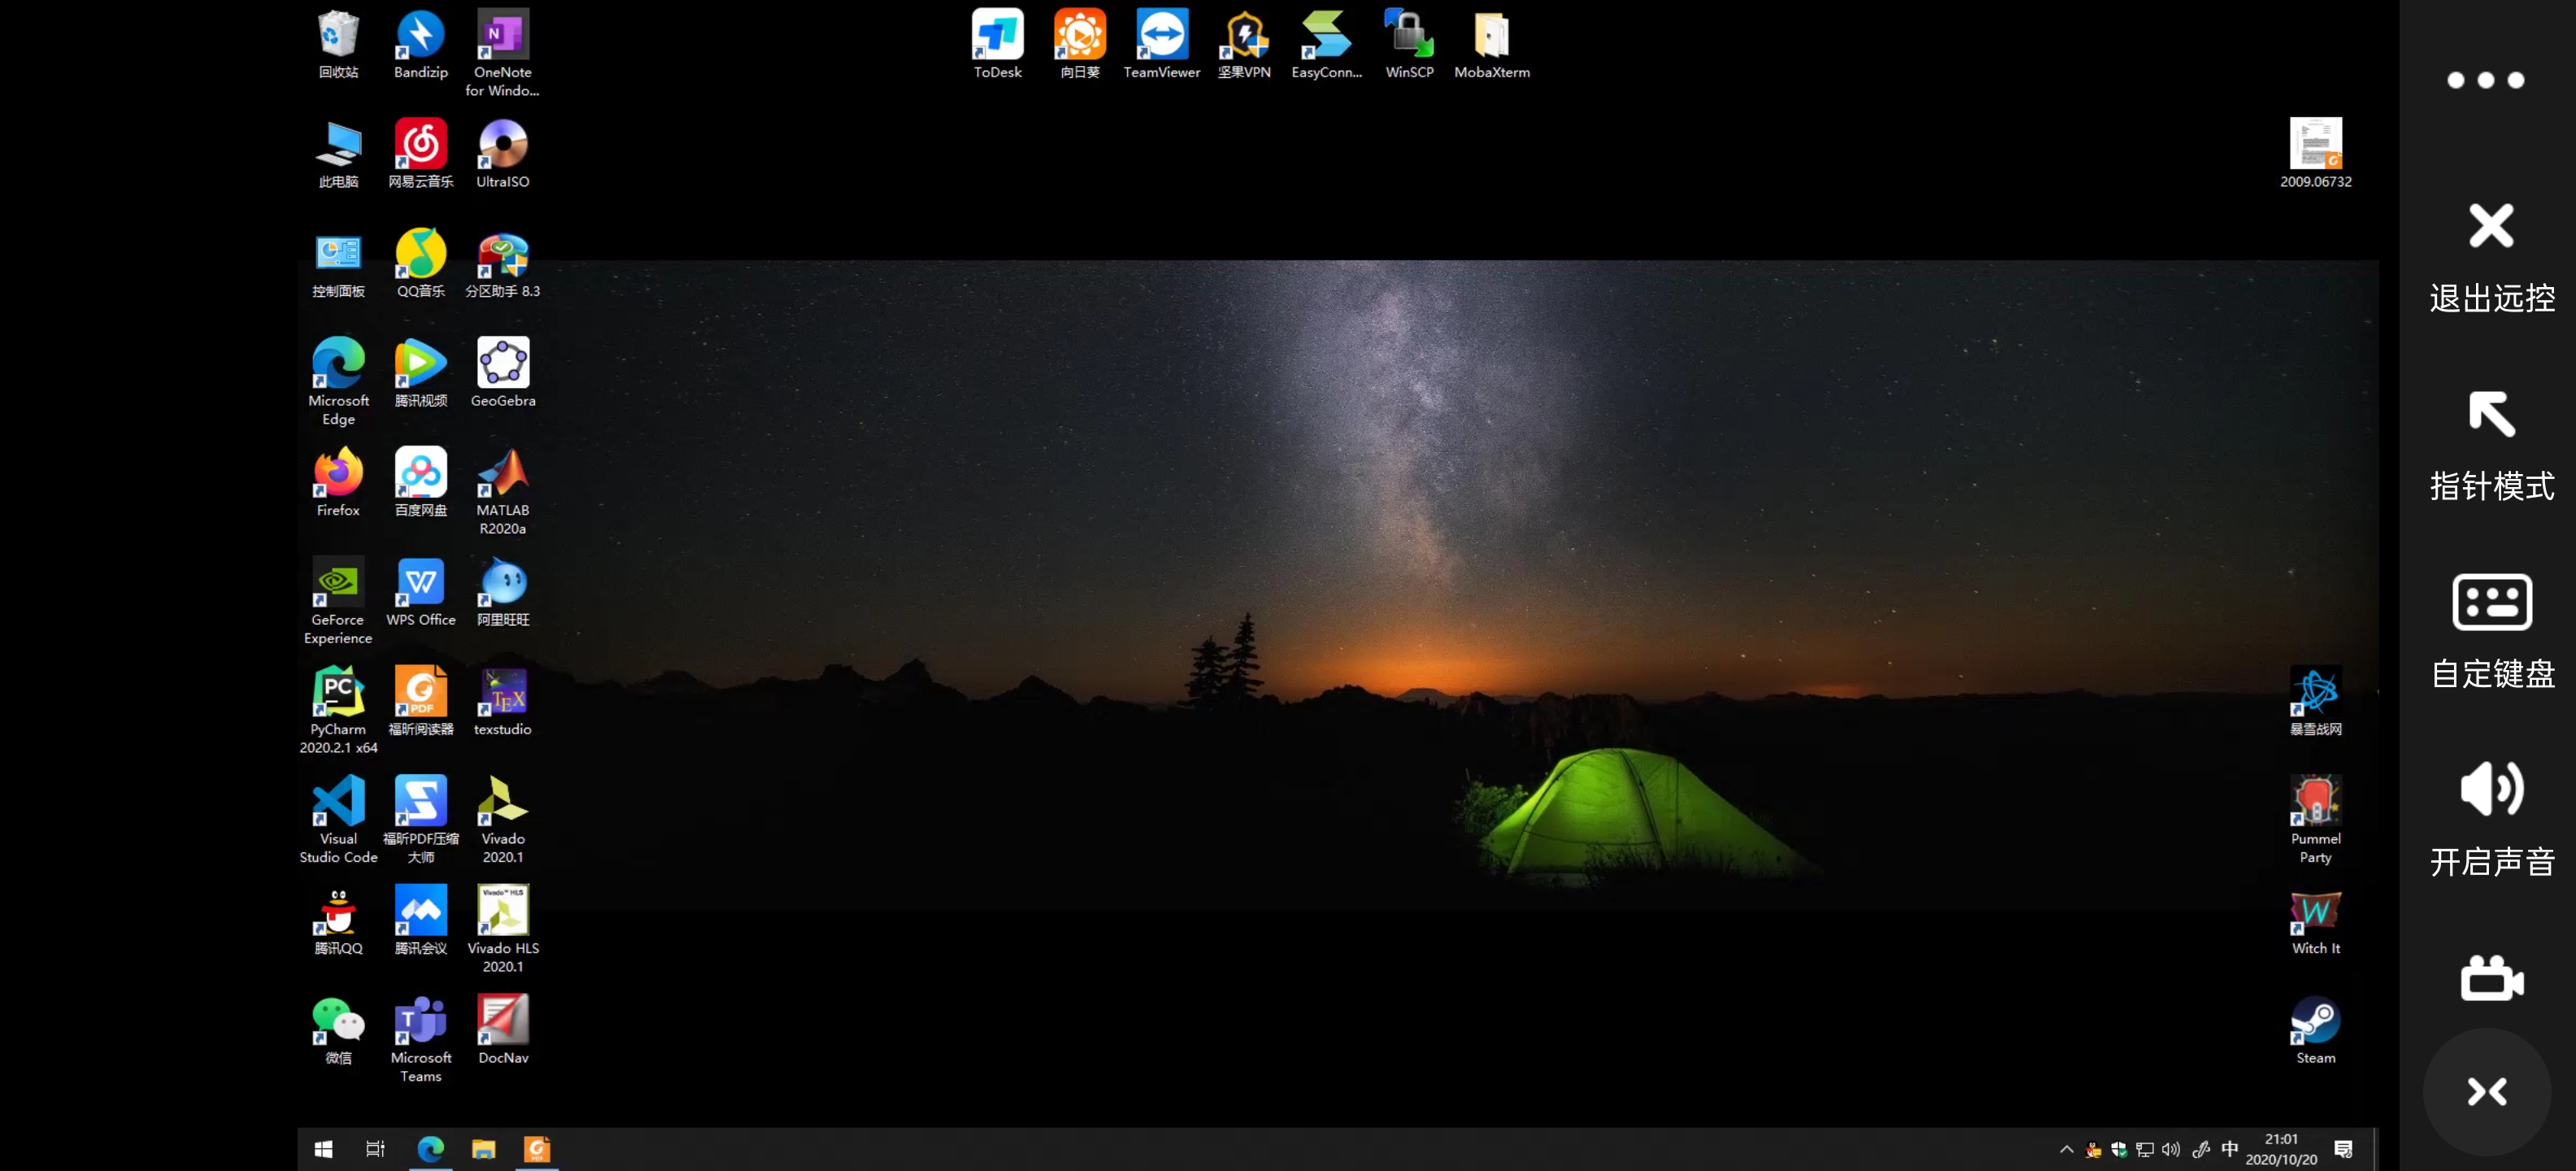The width and height of the screenshot is (2576, 1171).
Task: Launch Vivado HLS 2020.1
Action: tap(502, 929)
